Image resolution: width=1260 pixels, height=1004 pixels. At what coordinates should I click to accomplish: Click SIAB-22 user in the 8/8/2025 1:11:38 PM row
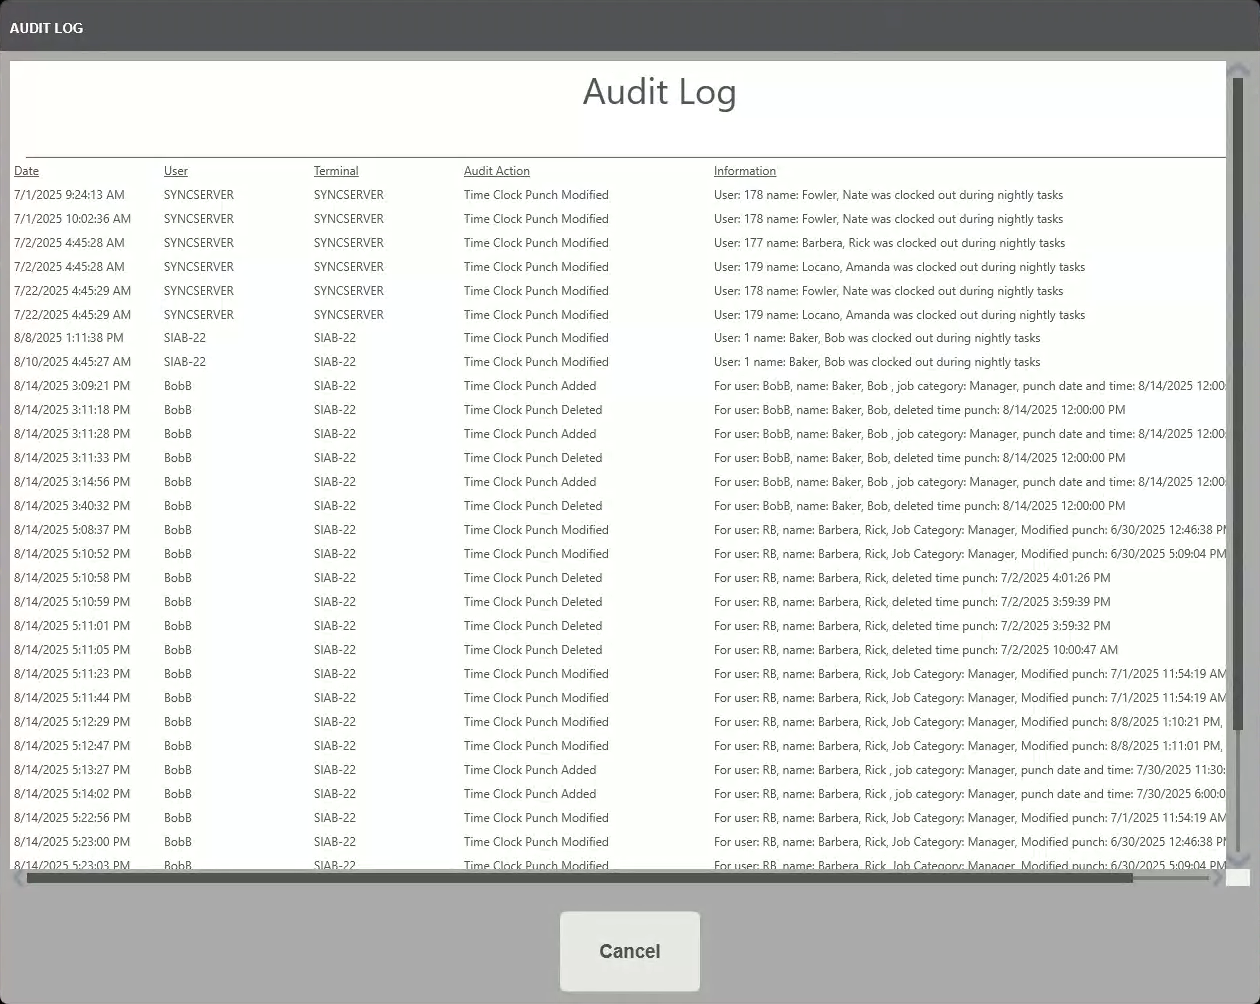click(x=185, y=338)
